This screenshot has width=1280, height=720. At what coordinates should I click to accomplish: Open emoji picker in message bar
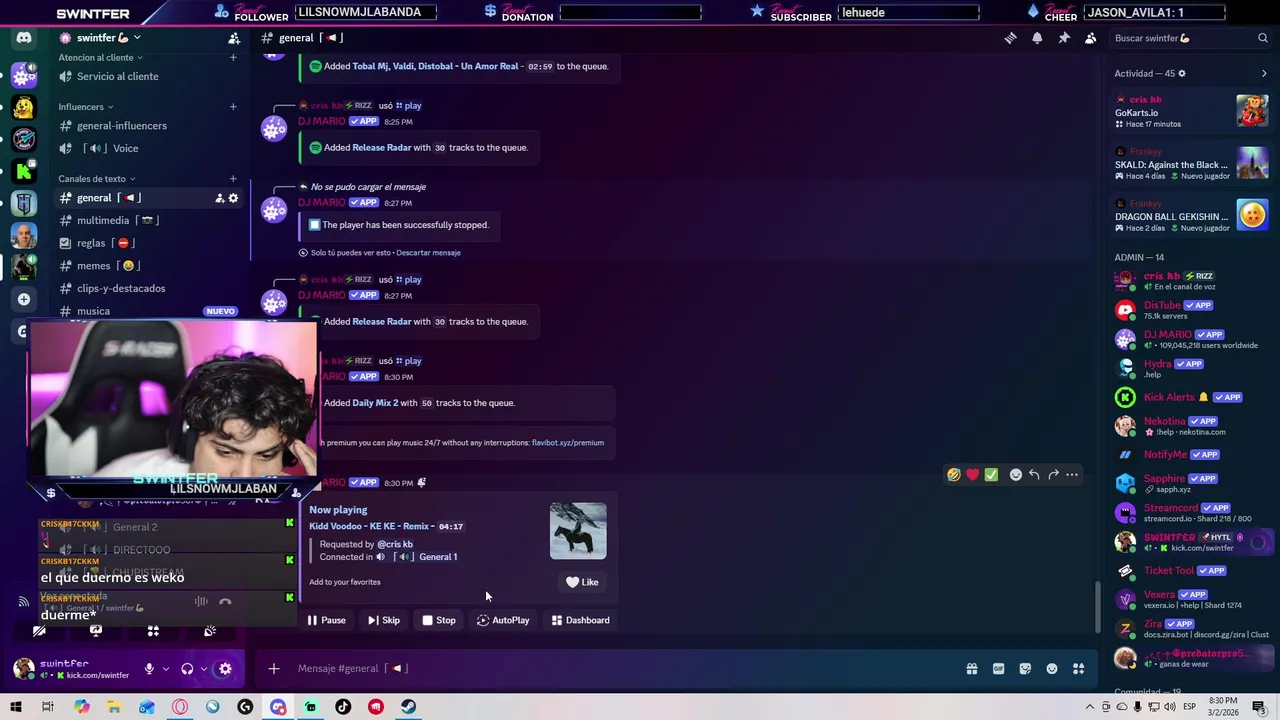click(1052, 669)
